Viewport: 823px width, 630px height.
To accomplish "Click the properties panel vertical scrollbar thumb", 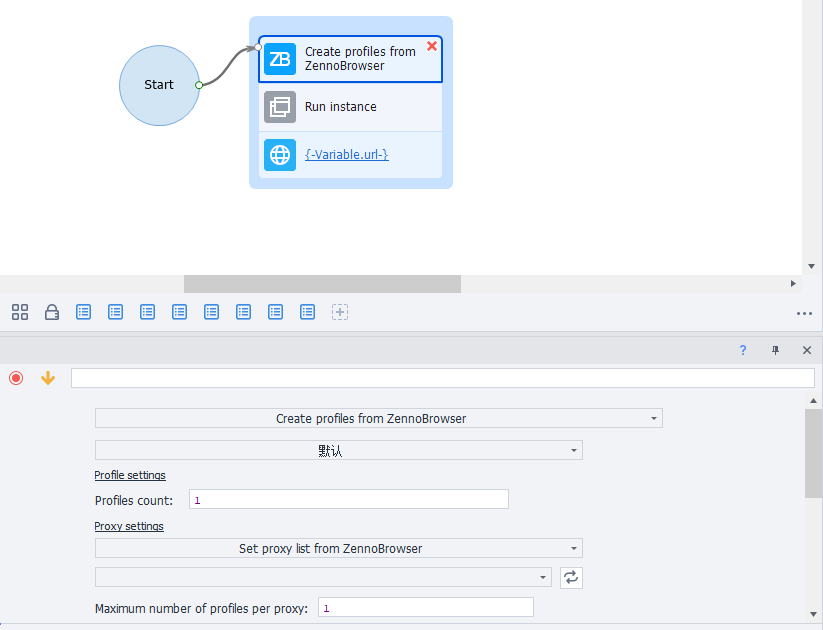I will (x=813, y=453).
